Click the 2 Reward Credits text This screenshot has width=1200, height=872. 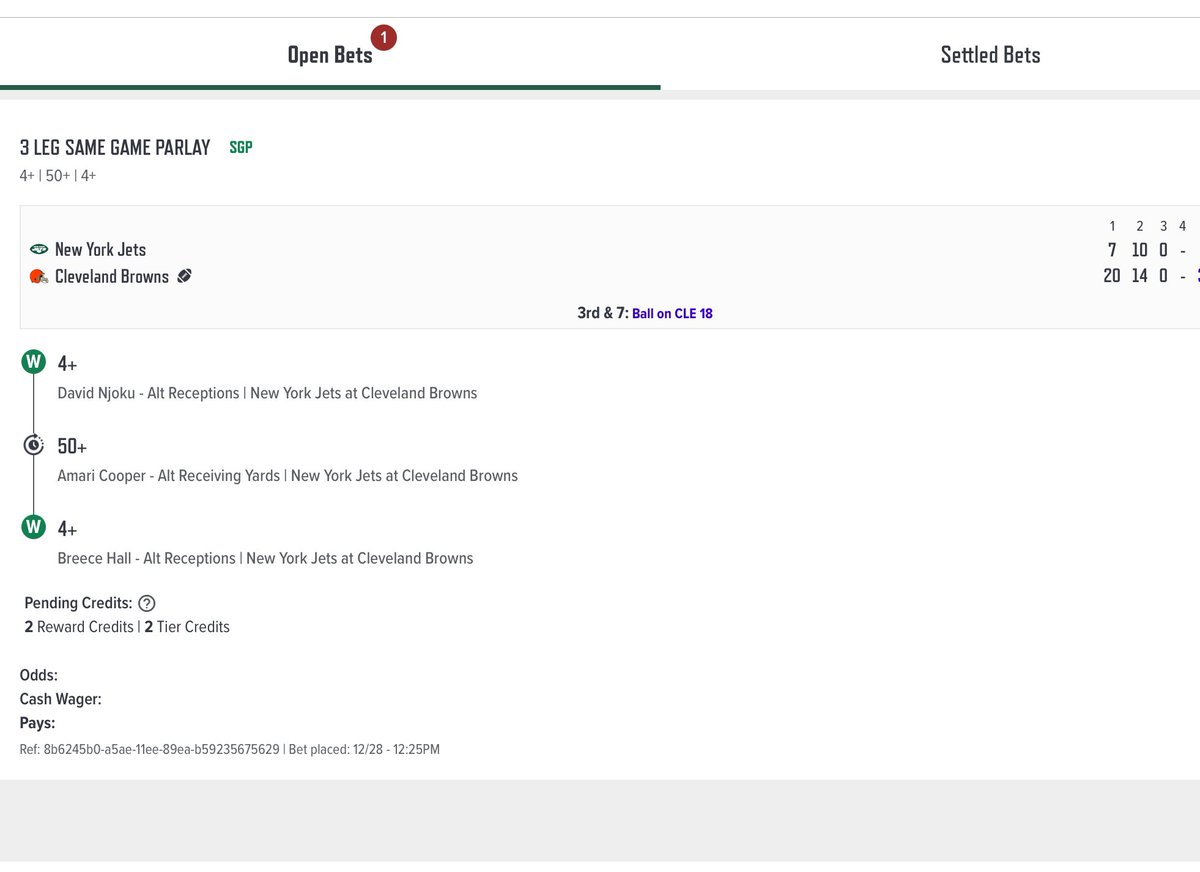79,627
